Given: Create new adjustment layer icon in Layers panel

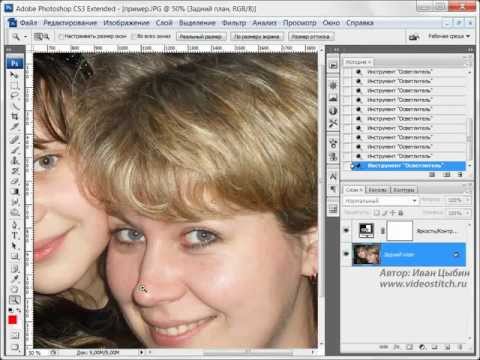Looking at the screenshot, I should (x=422, y=347).
